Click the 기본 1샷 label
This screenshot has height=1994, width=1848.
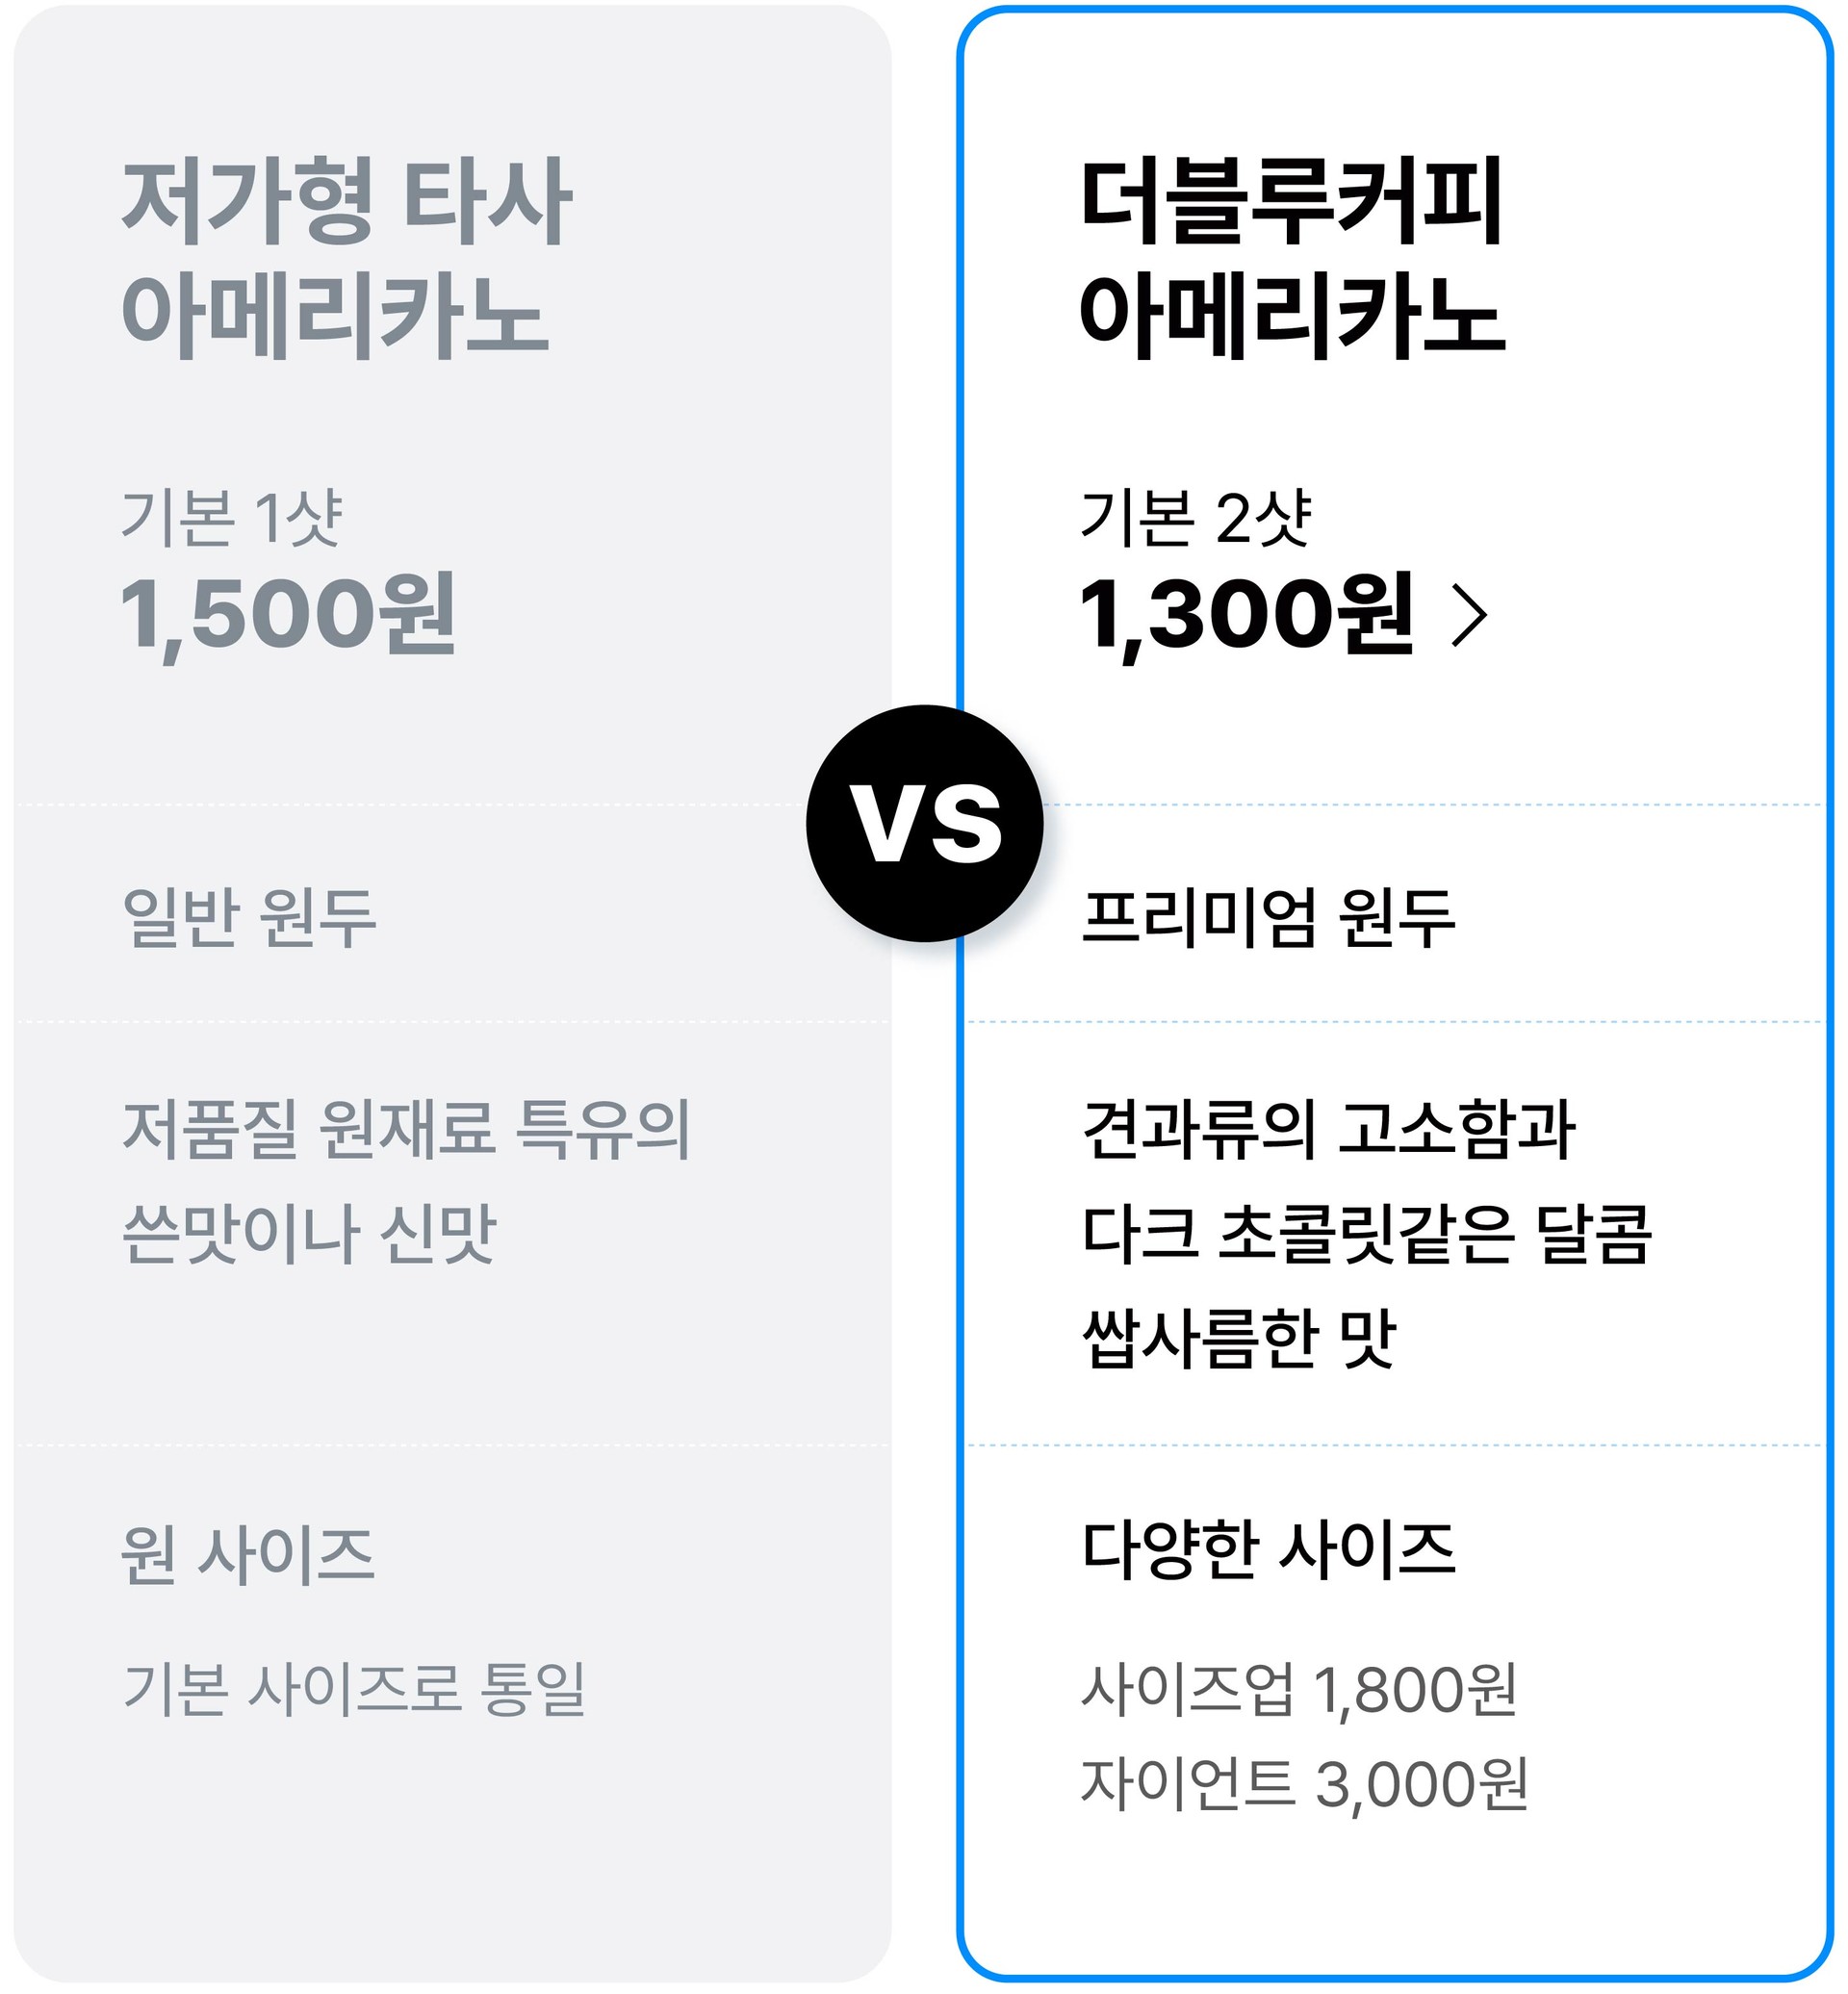pos(232,518)
